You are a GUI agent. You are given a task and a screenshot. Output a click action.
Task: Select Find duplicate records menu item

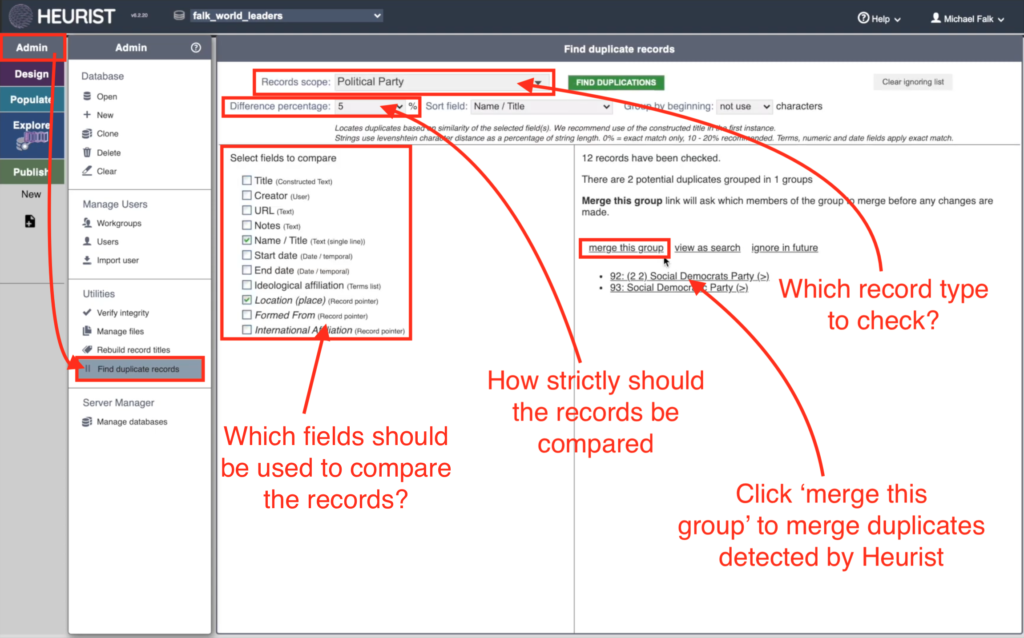[x=139, y=369]
